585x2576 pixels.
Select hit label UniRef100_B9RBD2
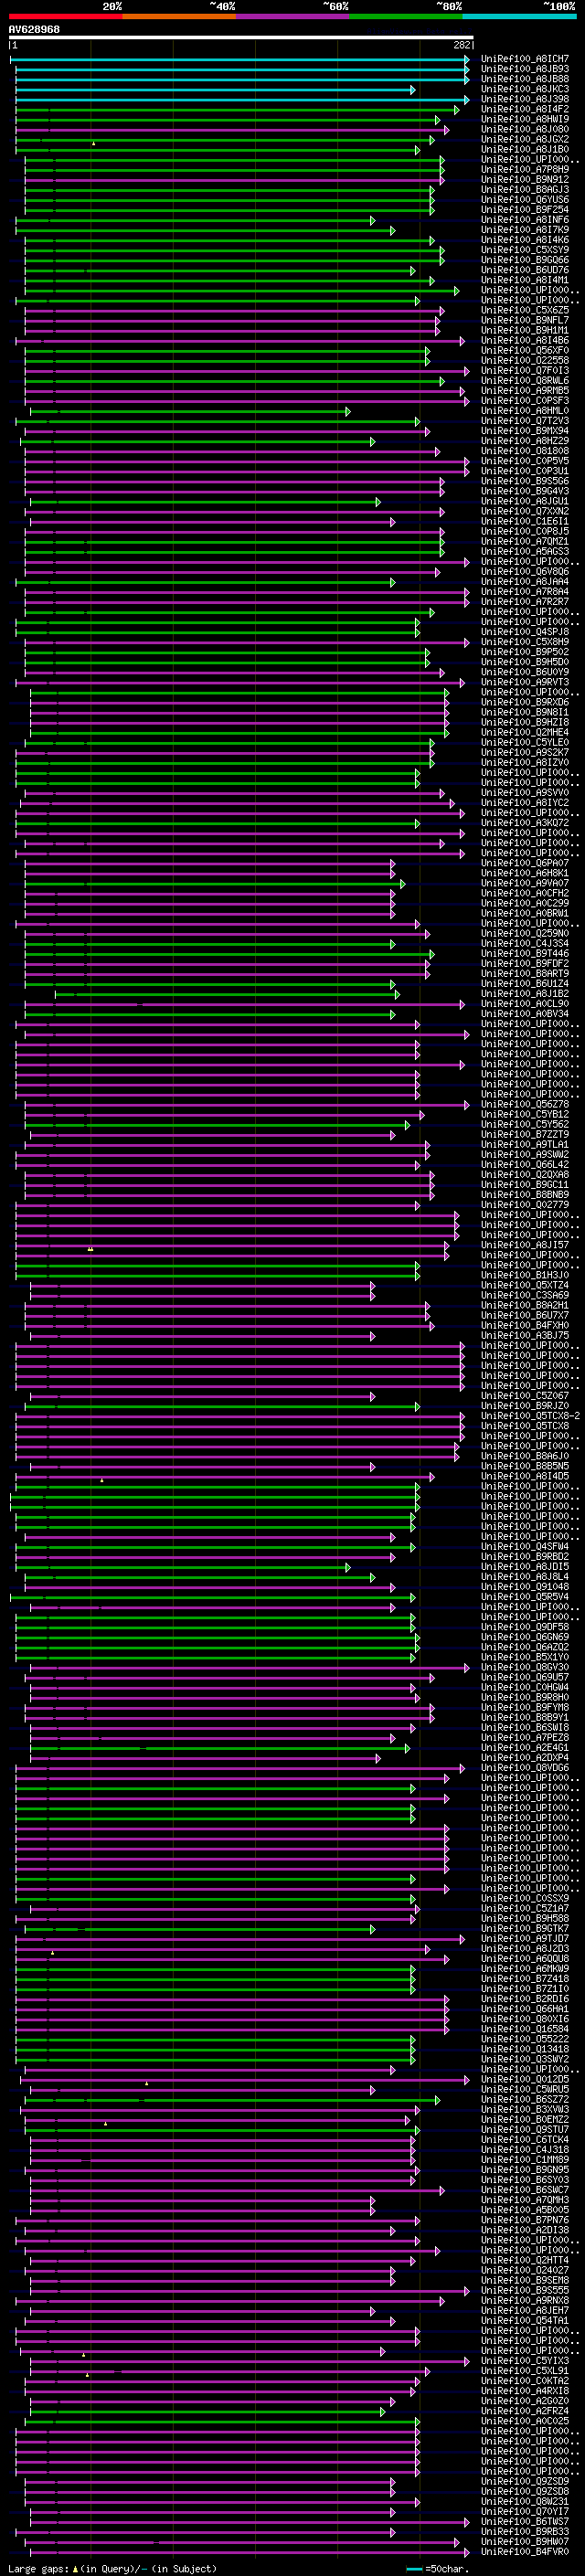pyautogui.click(x=525, y=1557)
